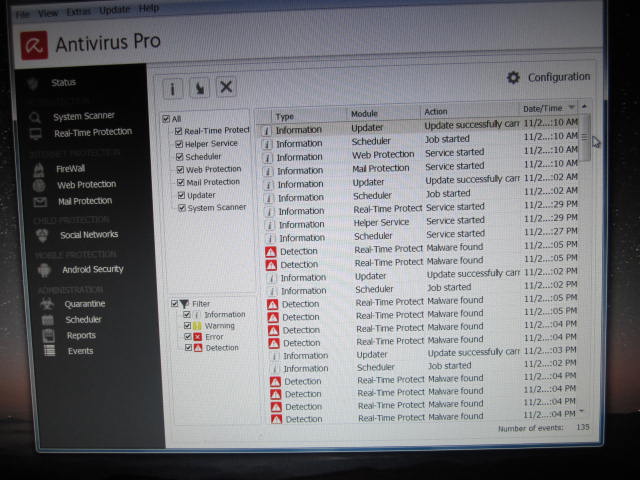
Task: Click the filter funnel icon
Action: click(x=184, y=304)
